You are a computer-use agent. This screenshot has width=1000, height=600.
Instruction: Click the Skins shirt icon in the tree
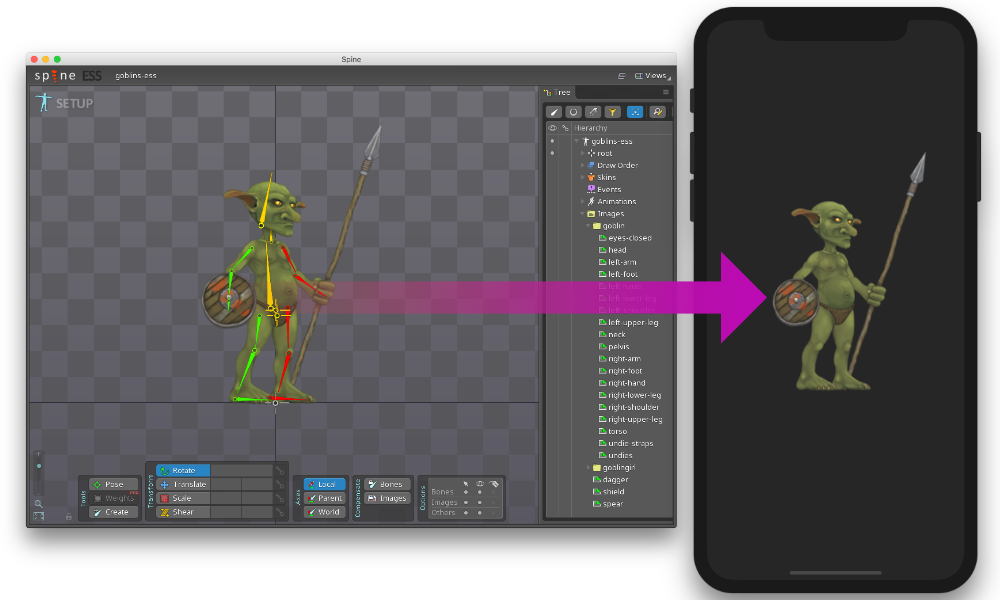pos(591,177)
